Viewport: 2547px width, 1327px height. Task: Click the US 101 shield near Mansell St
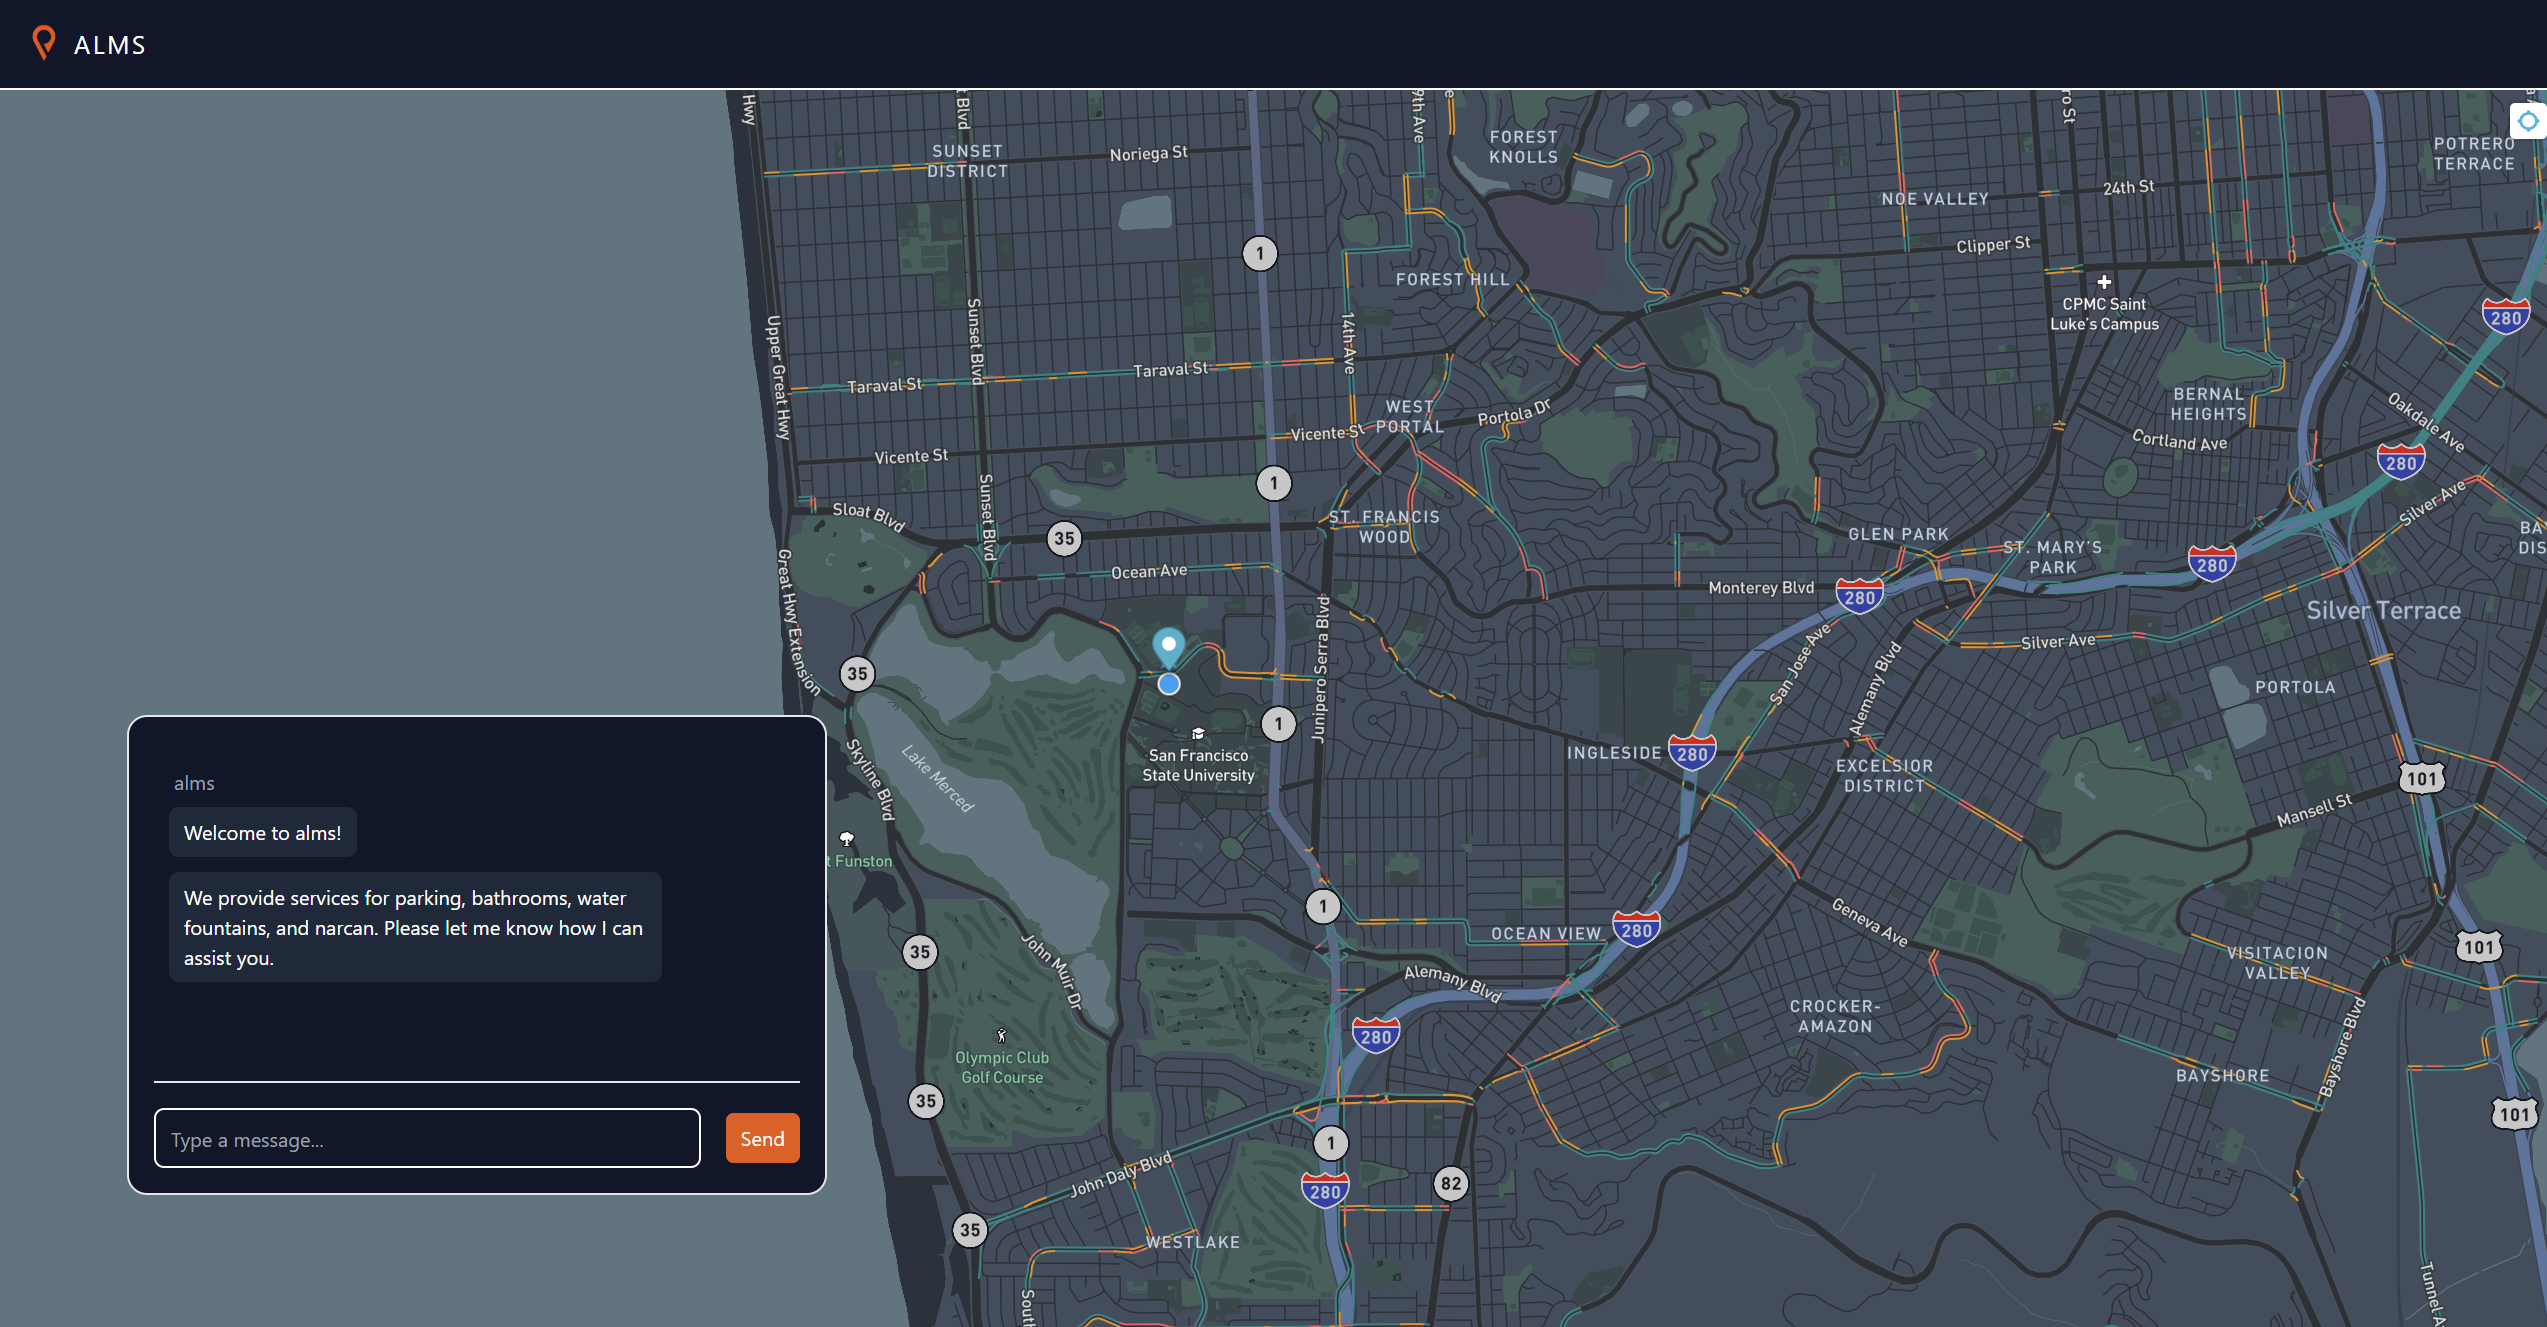[x=2421, y=778]
